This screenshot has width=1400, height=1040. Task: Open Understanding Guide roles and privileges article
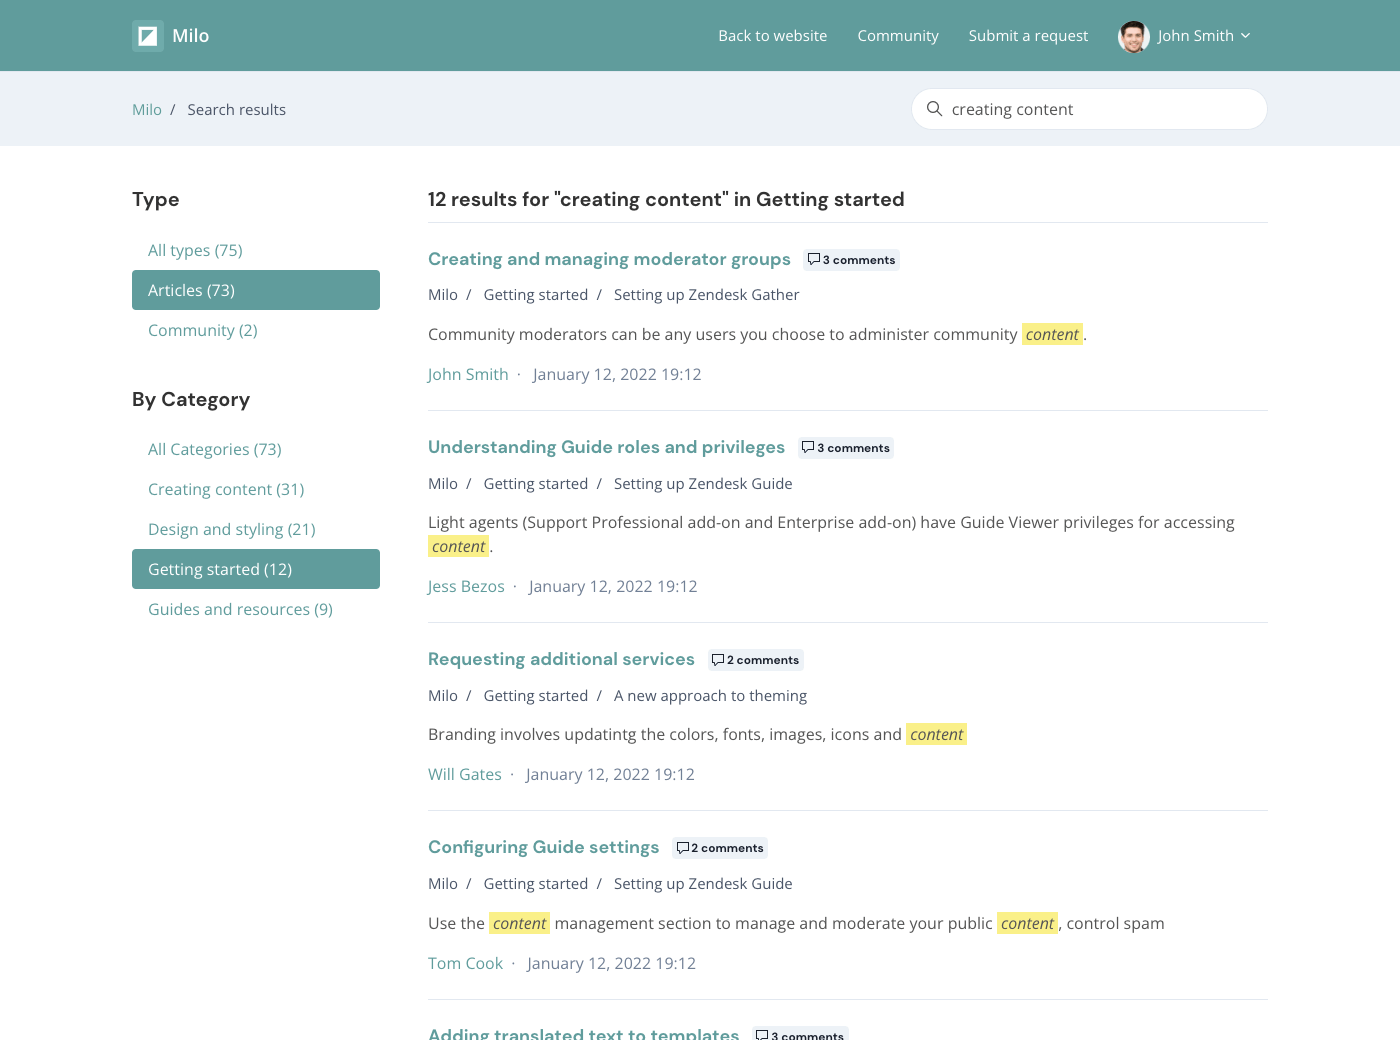[x=606, y=447]
